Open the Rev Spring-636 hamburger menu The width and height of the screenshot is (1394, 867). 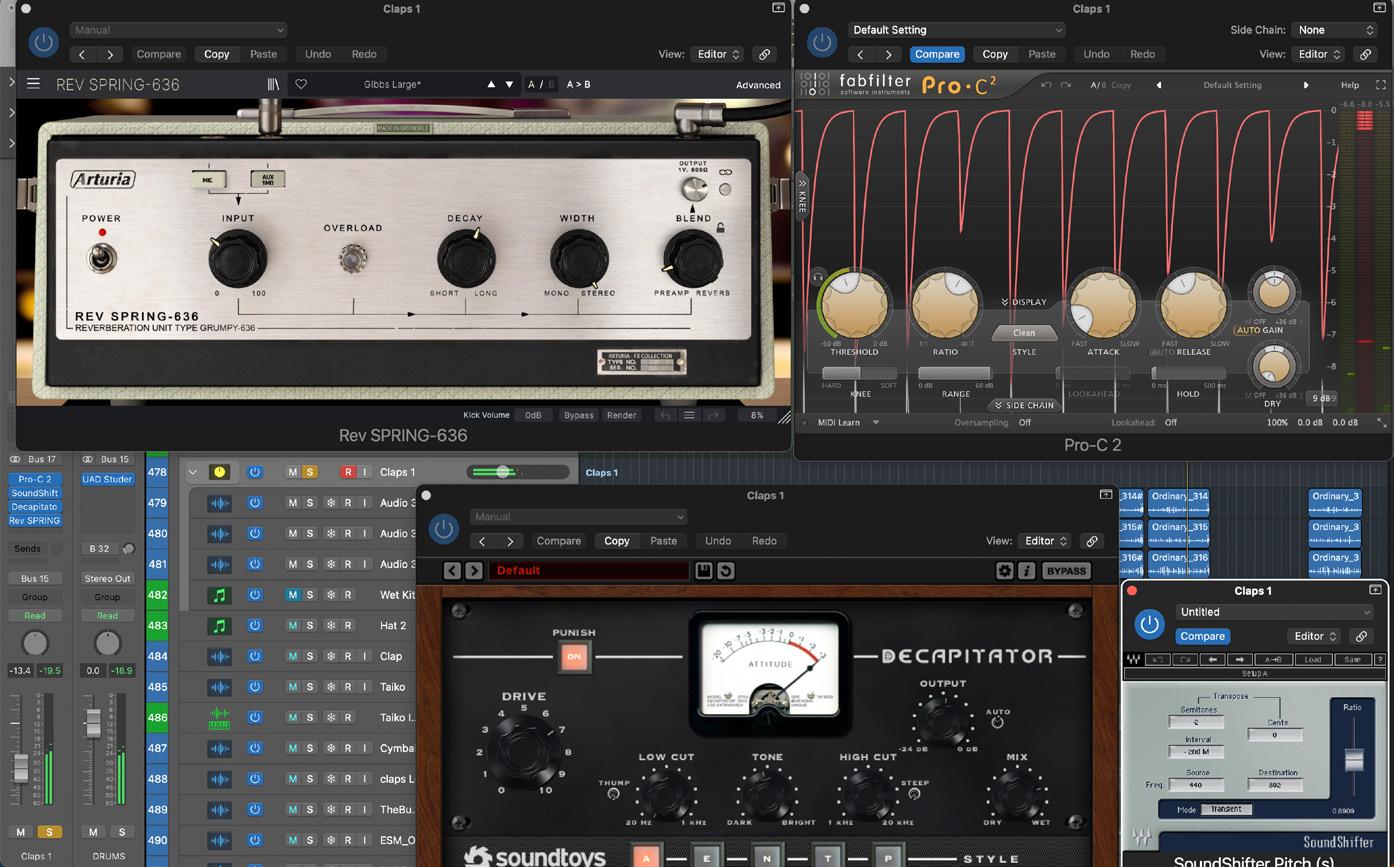coord(33,84)
